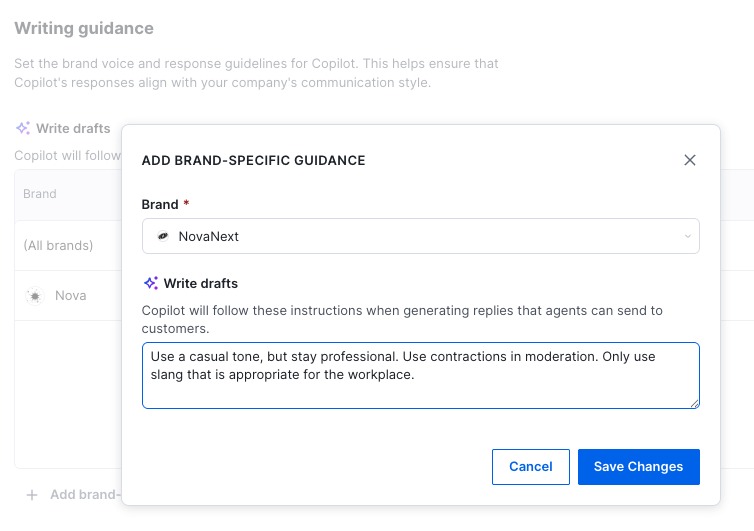Screen dimensions: 754x531
Task: Click the sparkle icon in the dialog
Action: click(151, 283)
